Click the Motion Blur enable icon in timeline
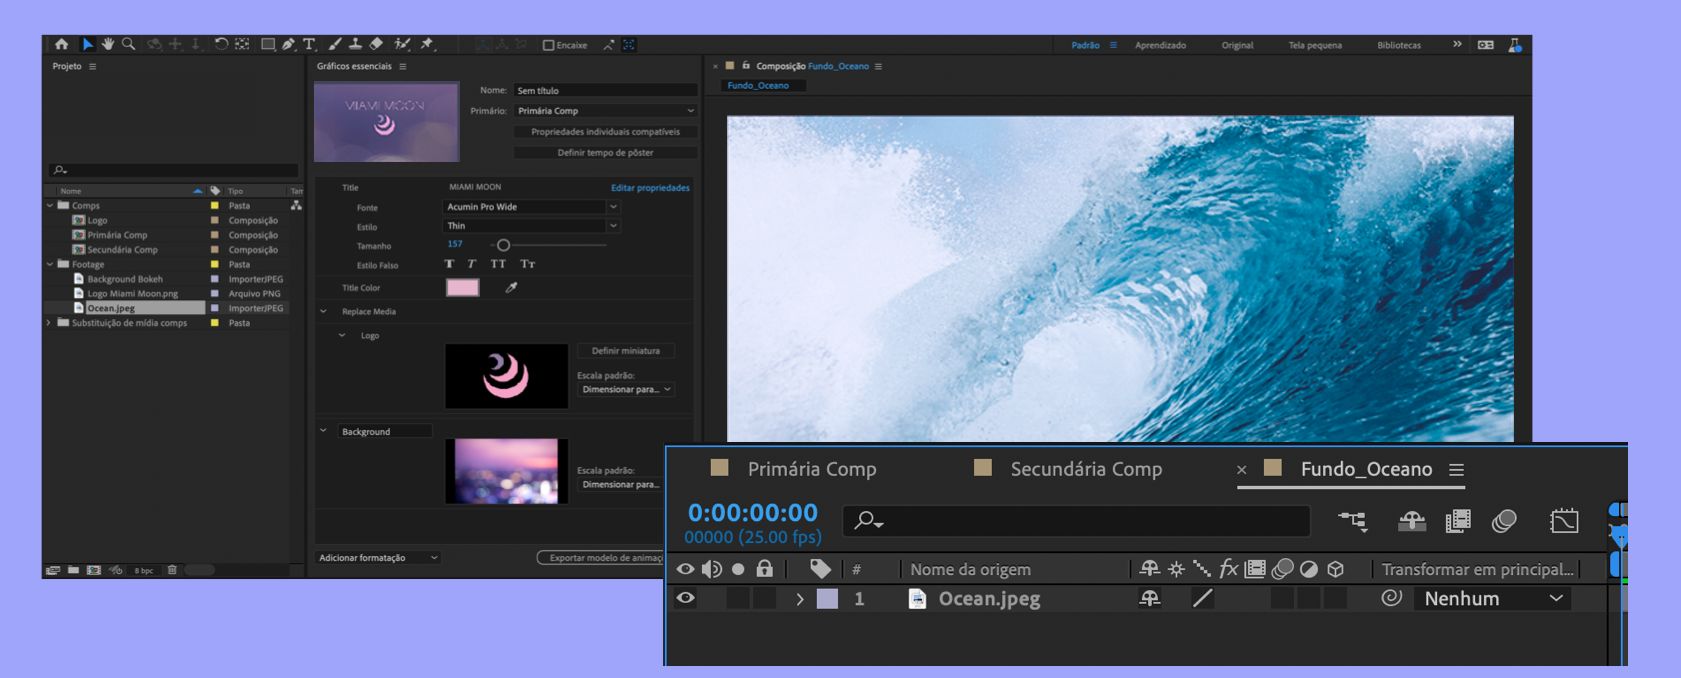Screen dimensions: 1681x678 click(1504, 520)
